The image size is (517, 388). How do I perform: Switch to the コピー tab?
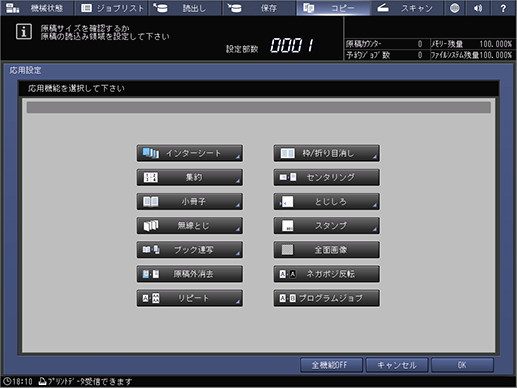(x=333, y=8)
